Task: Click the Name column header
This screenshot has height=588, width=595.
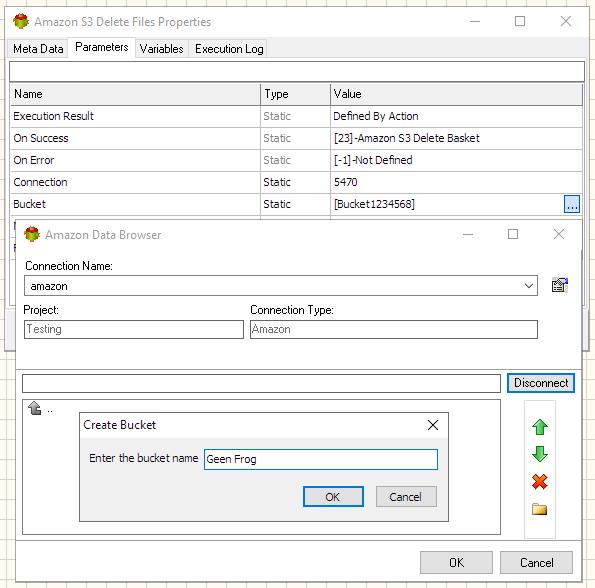Action: point(135,94)
